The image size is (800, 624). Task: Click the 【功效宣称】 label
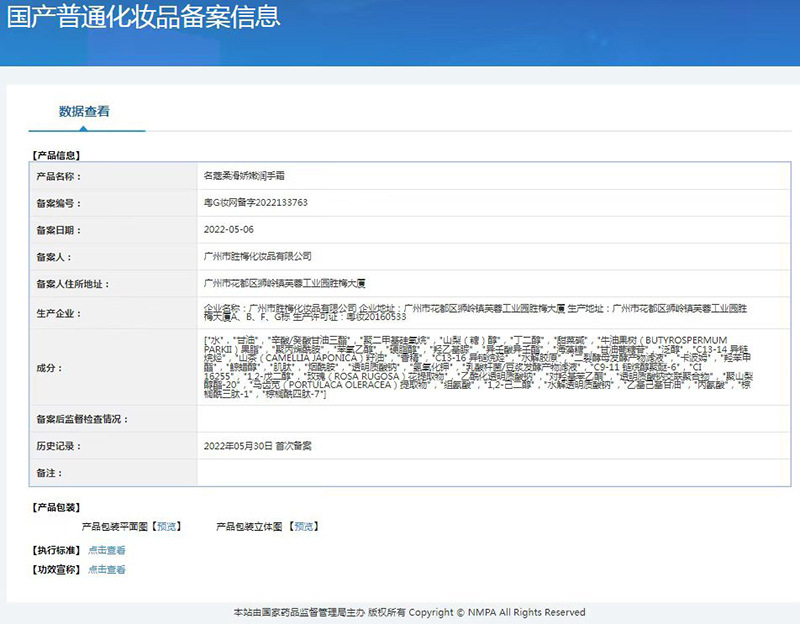56,569
